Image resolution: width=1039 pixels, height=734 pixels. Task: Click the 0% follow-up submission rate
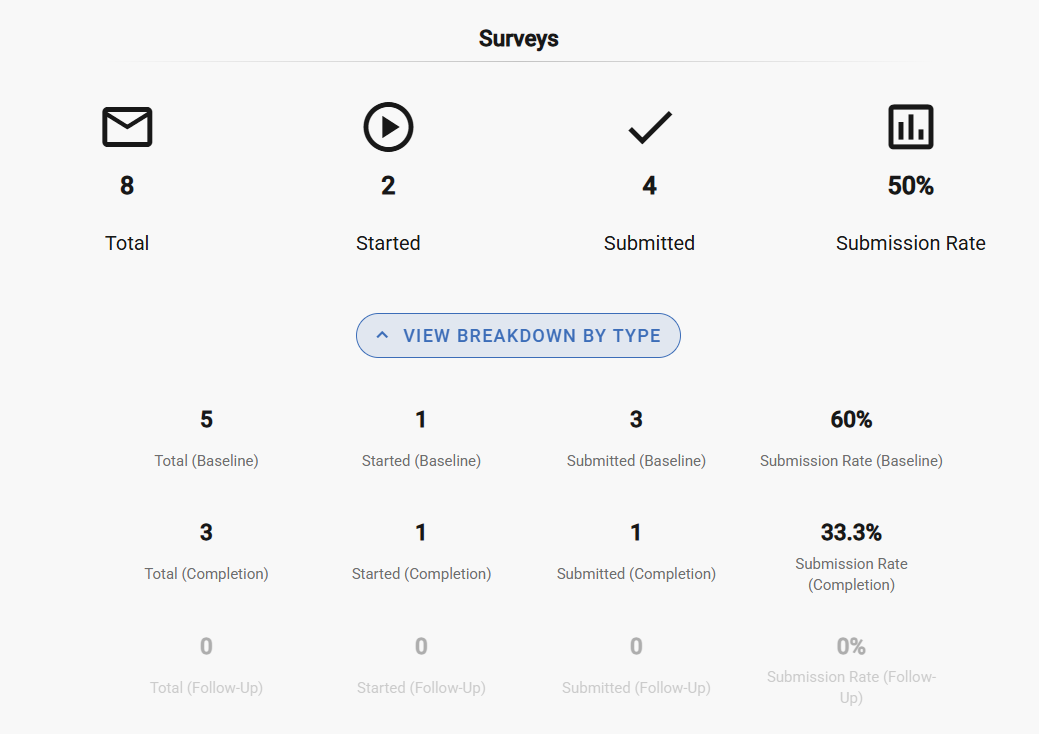pos(851,646)
